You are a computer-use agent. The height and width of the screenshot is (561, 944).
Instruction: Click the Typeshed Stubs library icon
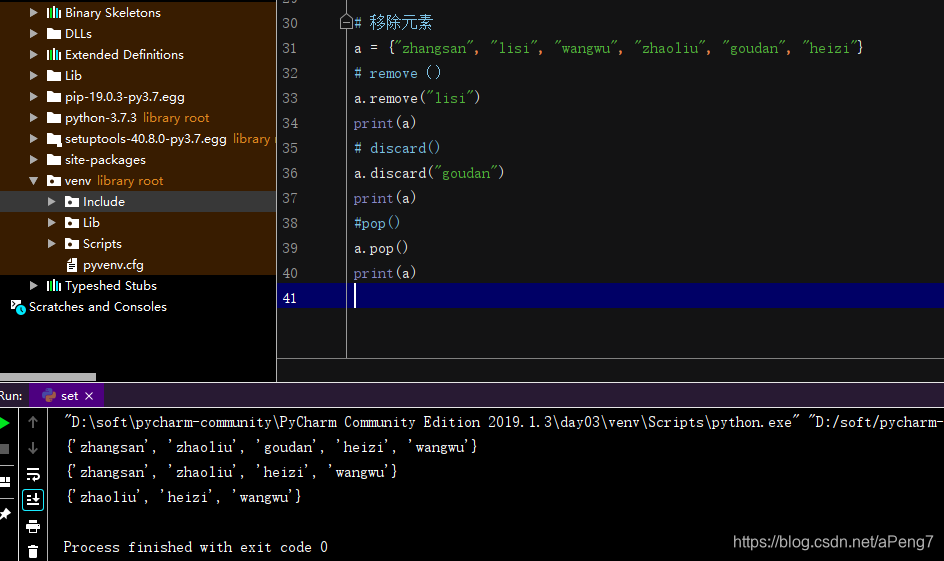tap(54, 286)
